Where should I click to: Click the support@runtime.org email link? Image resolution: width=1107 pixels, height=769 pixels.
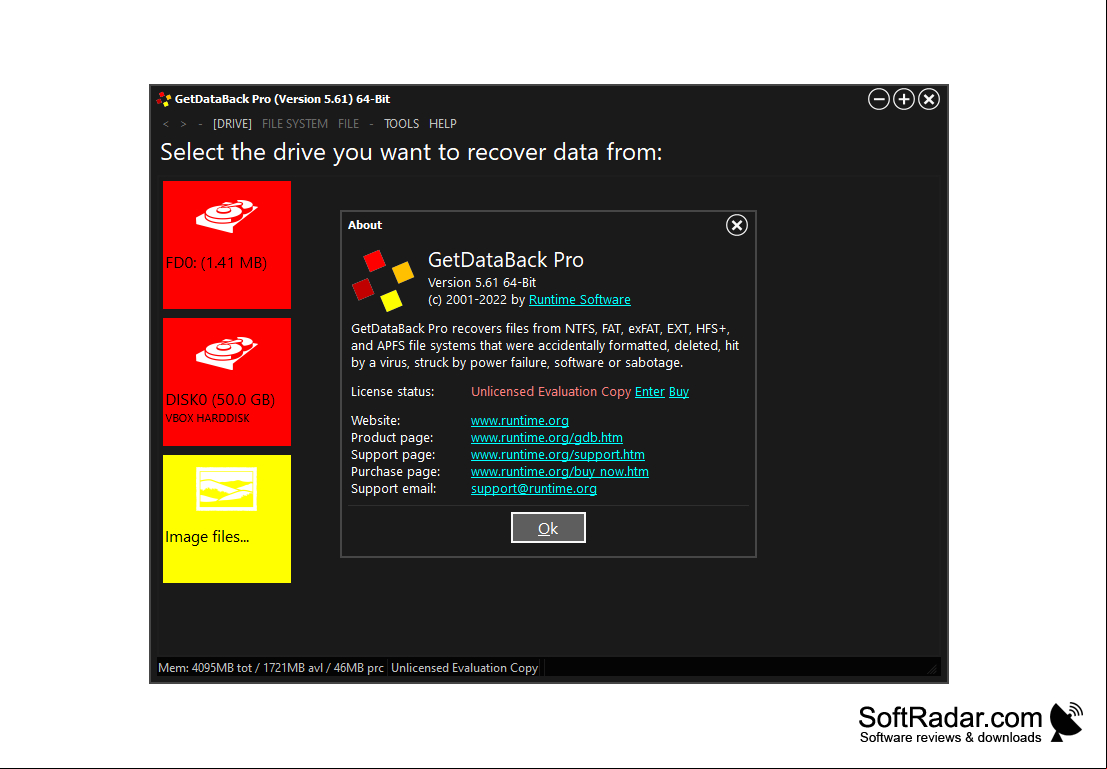(534, 488)
